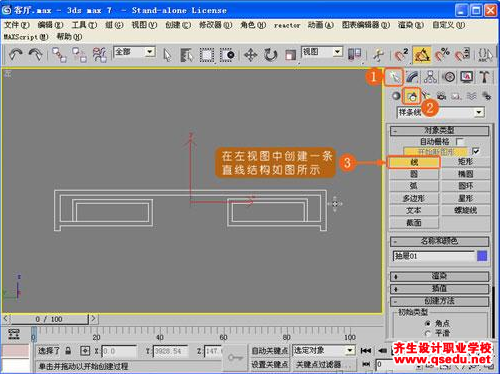Open the Create command panel tab
The image size is (500, 374).
pyautogui.click(x=394, y=77)
